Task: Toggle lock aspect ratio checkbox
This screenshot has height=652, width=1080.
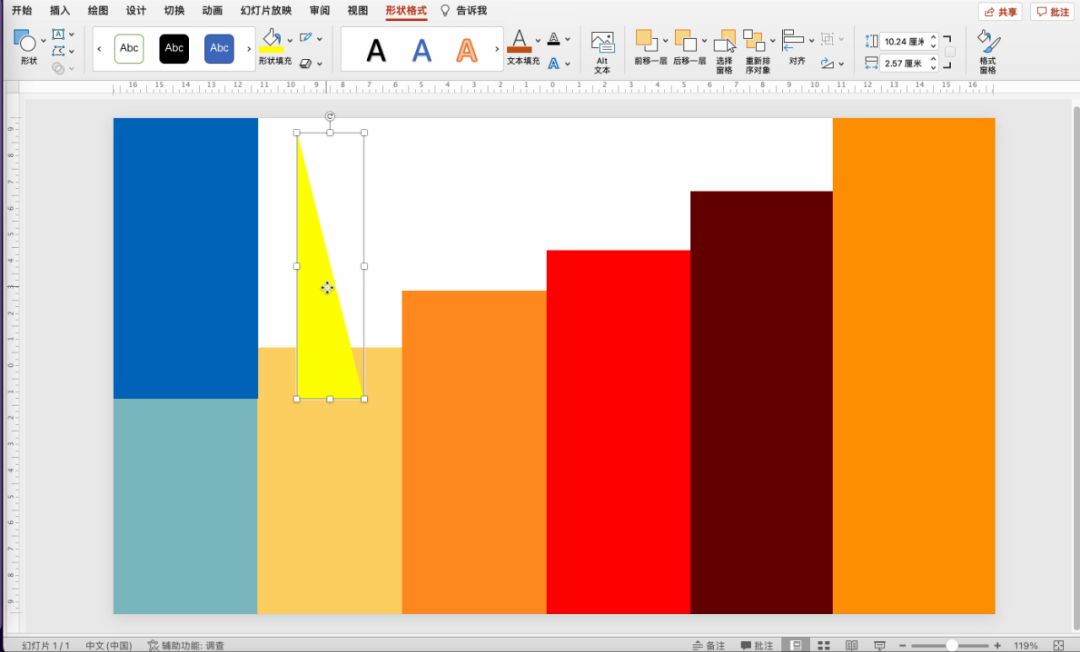Action: (x=951, y=52)
